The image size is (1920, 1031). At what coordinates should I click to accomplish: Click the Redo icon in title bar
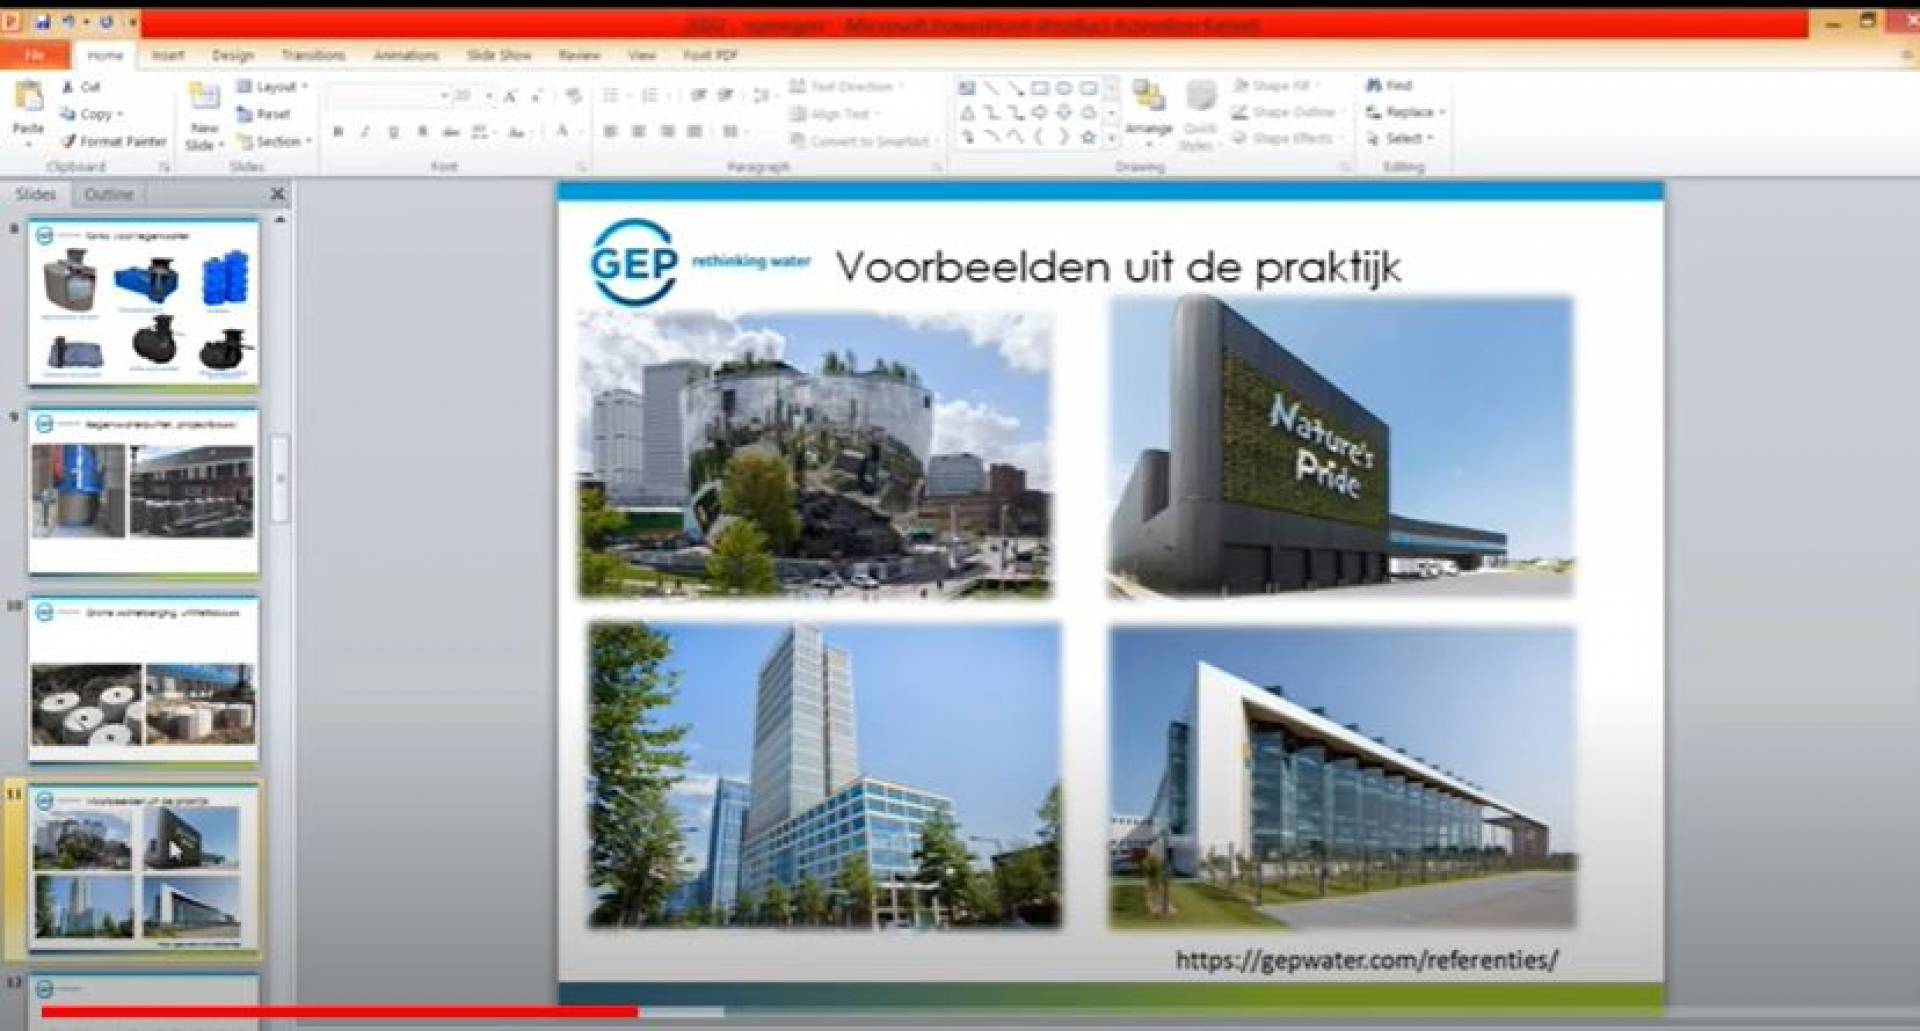coord(106,21)
